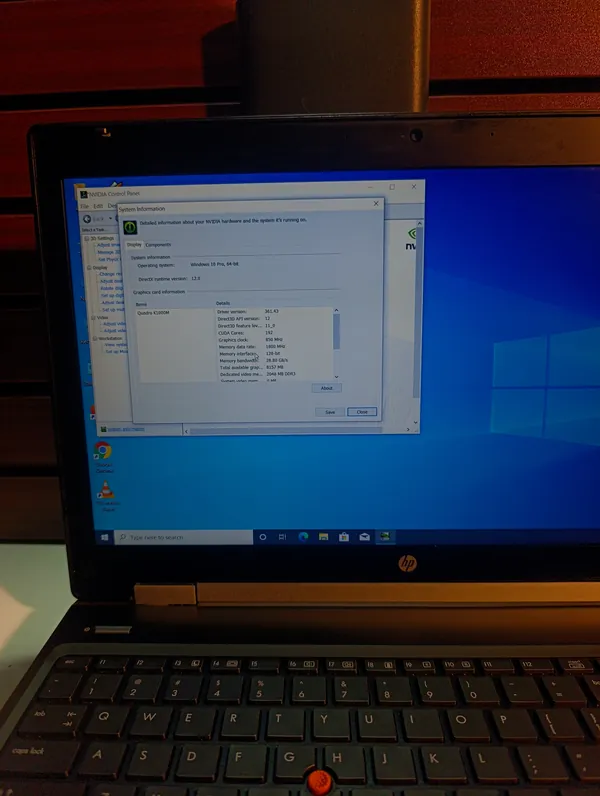Click the Type here to search box

click(x=180, y=538)
